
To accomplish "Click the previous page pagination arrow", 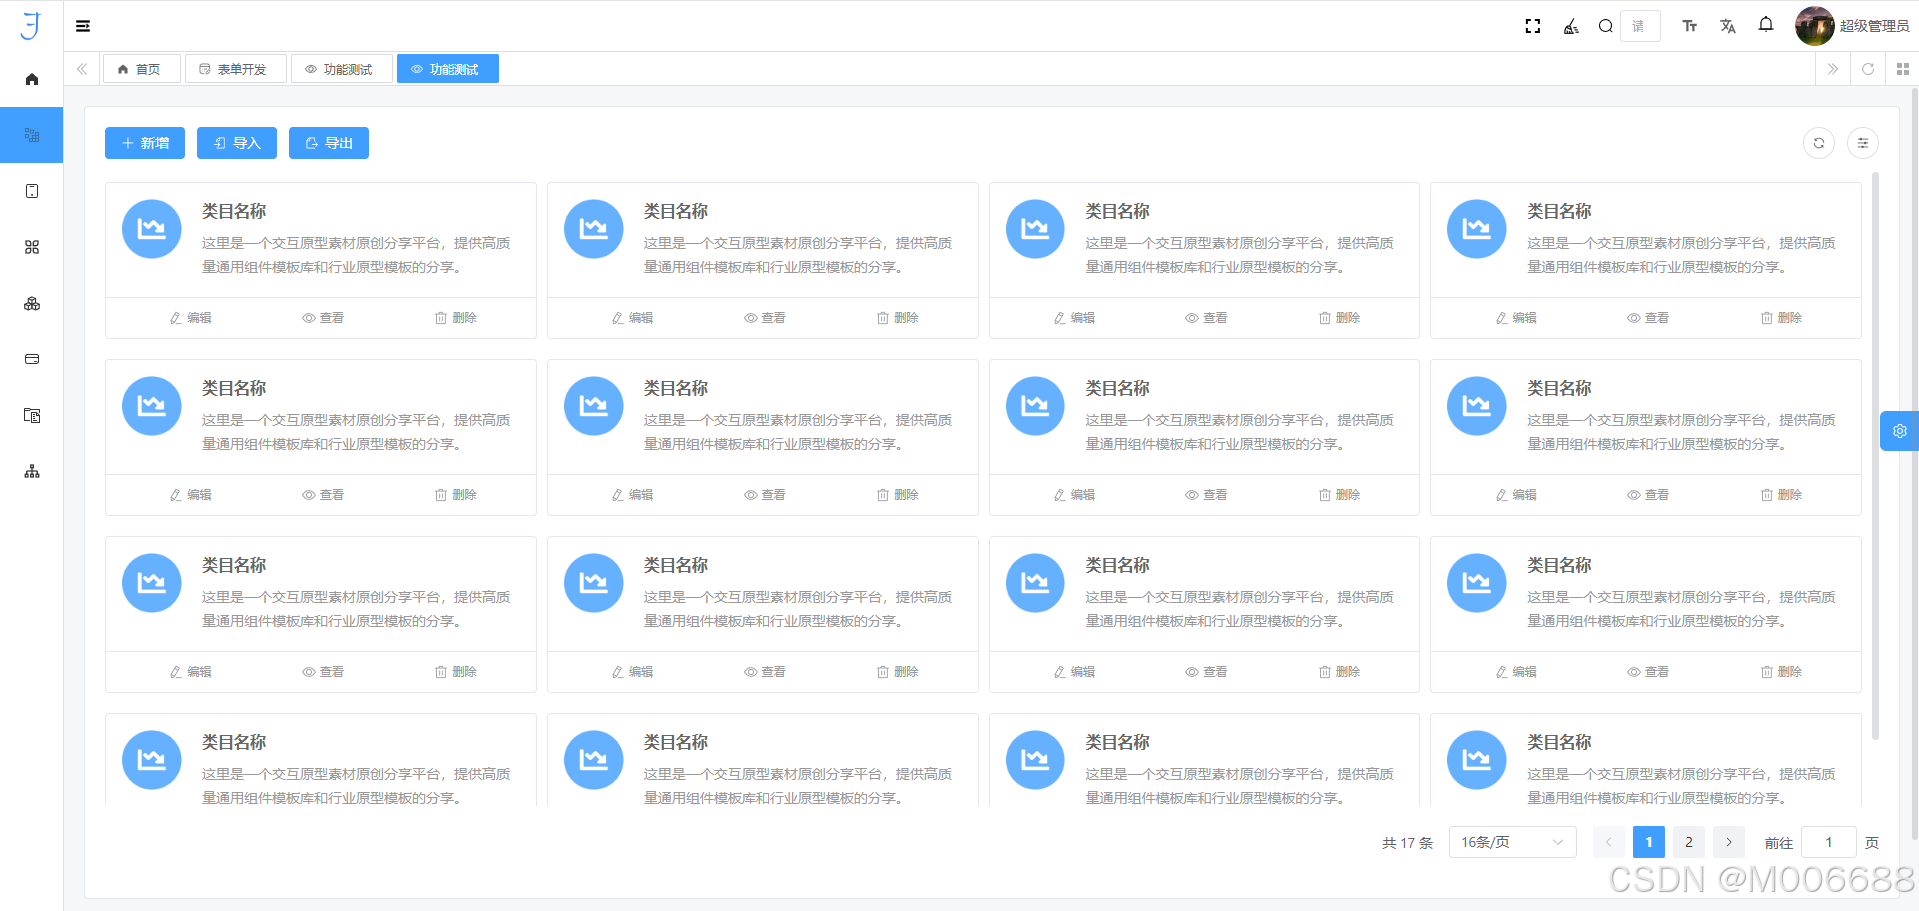I will pyautogui.click(x=1609, y=842).
